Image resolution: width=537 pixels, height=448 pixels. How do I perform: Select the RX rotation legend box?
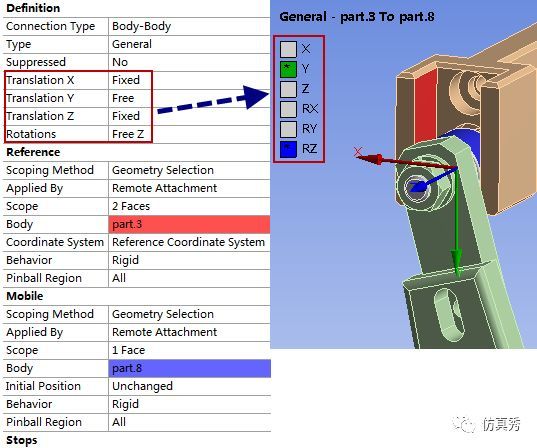[x=288, y=109]
